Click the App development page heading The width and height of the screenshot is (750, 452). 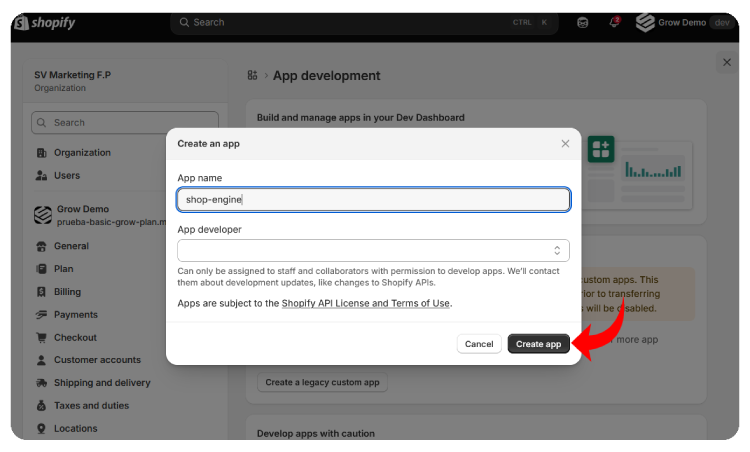pos(326,76)
